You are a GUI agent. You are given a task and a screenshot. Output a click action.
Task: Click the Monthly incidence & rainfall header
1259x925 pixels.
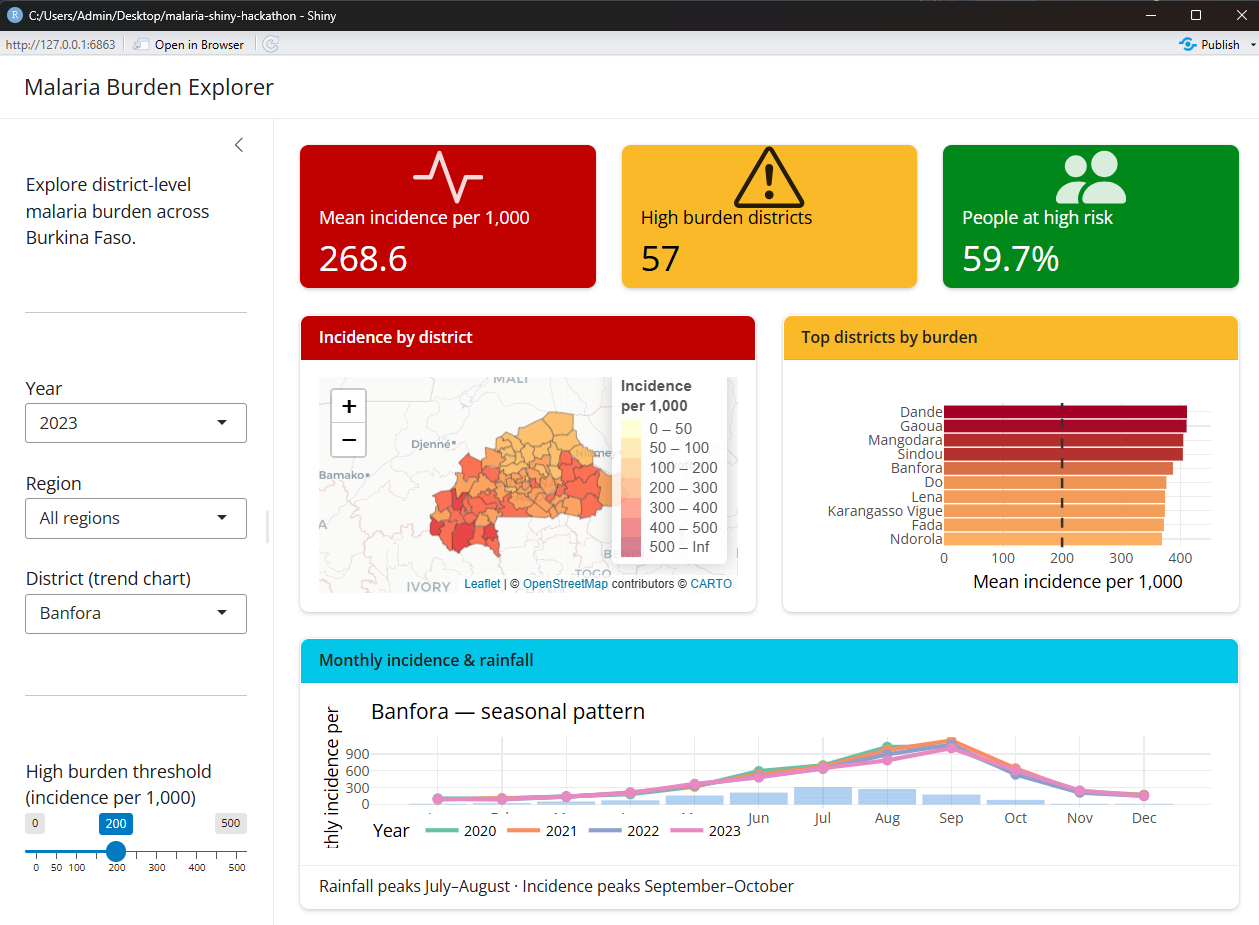tap(769, 660)
